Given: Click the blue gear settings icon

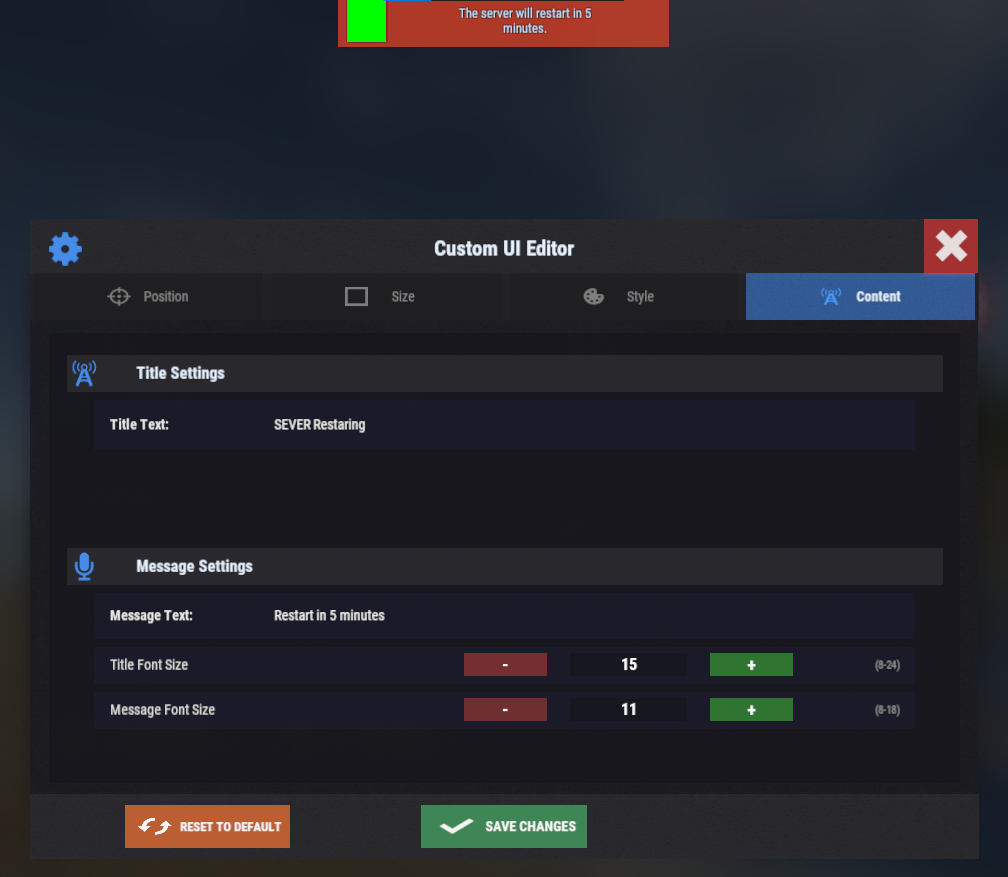Looking at the screenshot, I should click(65, 249).
